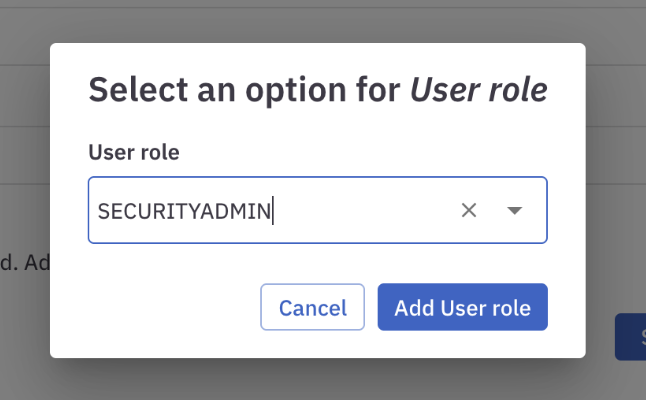This screenshot has height=400, width=646.
Task: Click the SECURITYADMIN text in the combo box
Action: click(184, 211)
